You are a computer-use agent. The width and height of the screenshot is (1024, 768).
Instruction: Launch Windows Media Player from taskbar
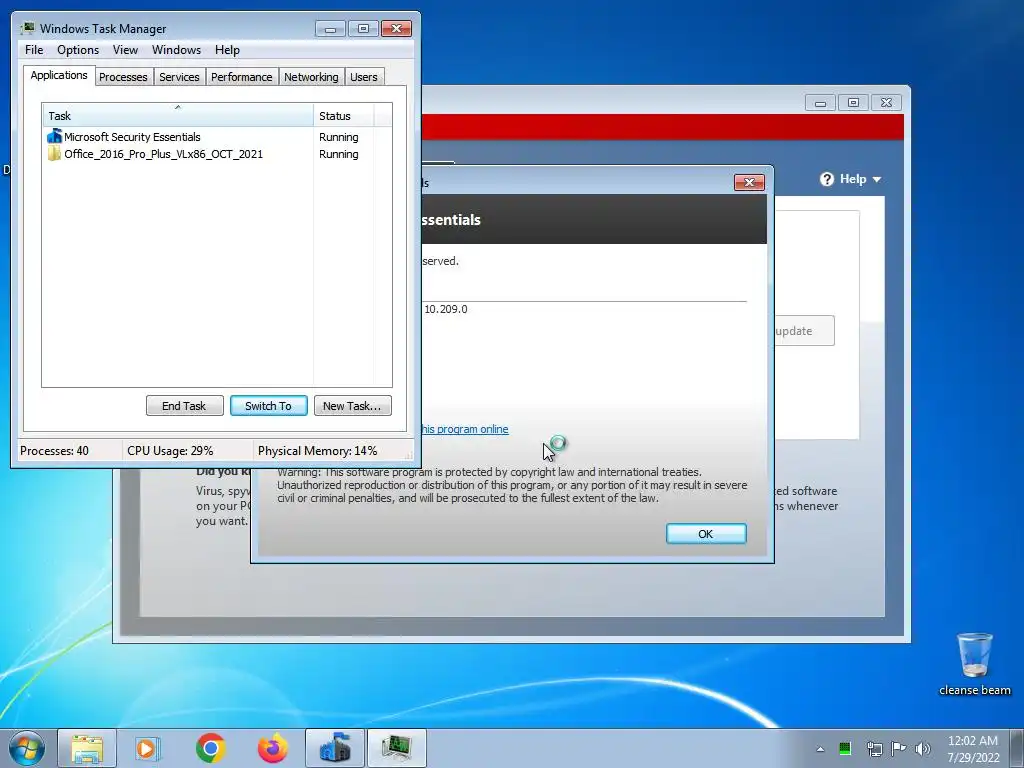pyautogui.click(x=148, y=748)
